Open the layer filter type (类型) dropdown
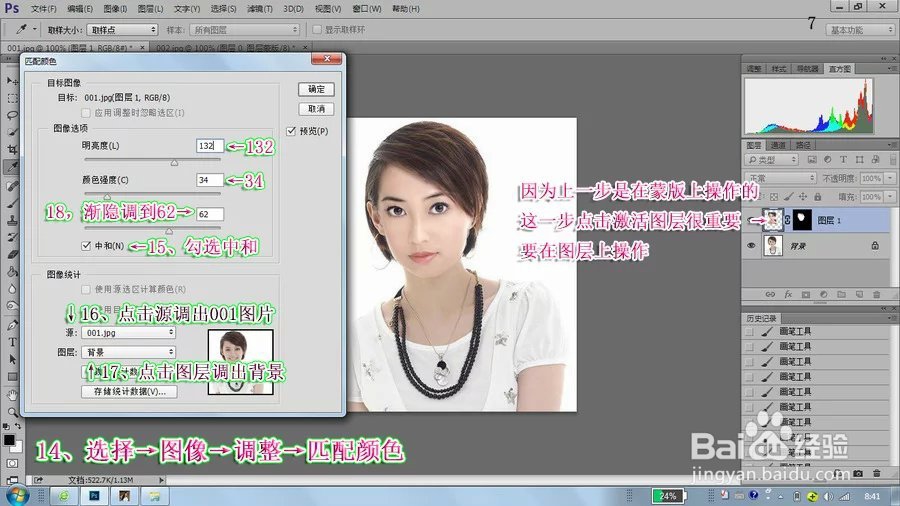Viewport: 900px width, 506px height. pos(771,159)
